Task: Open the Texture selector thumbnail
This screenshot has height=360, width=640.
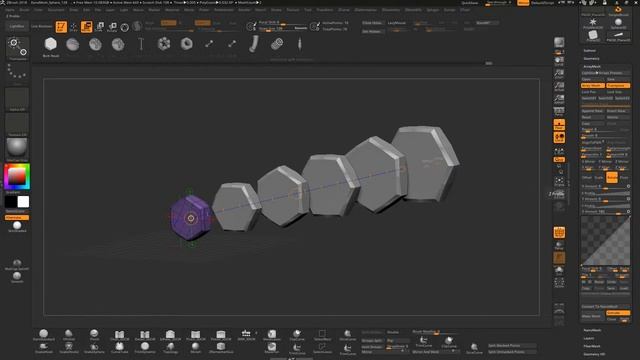Action: 17,124
